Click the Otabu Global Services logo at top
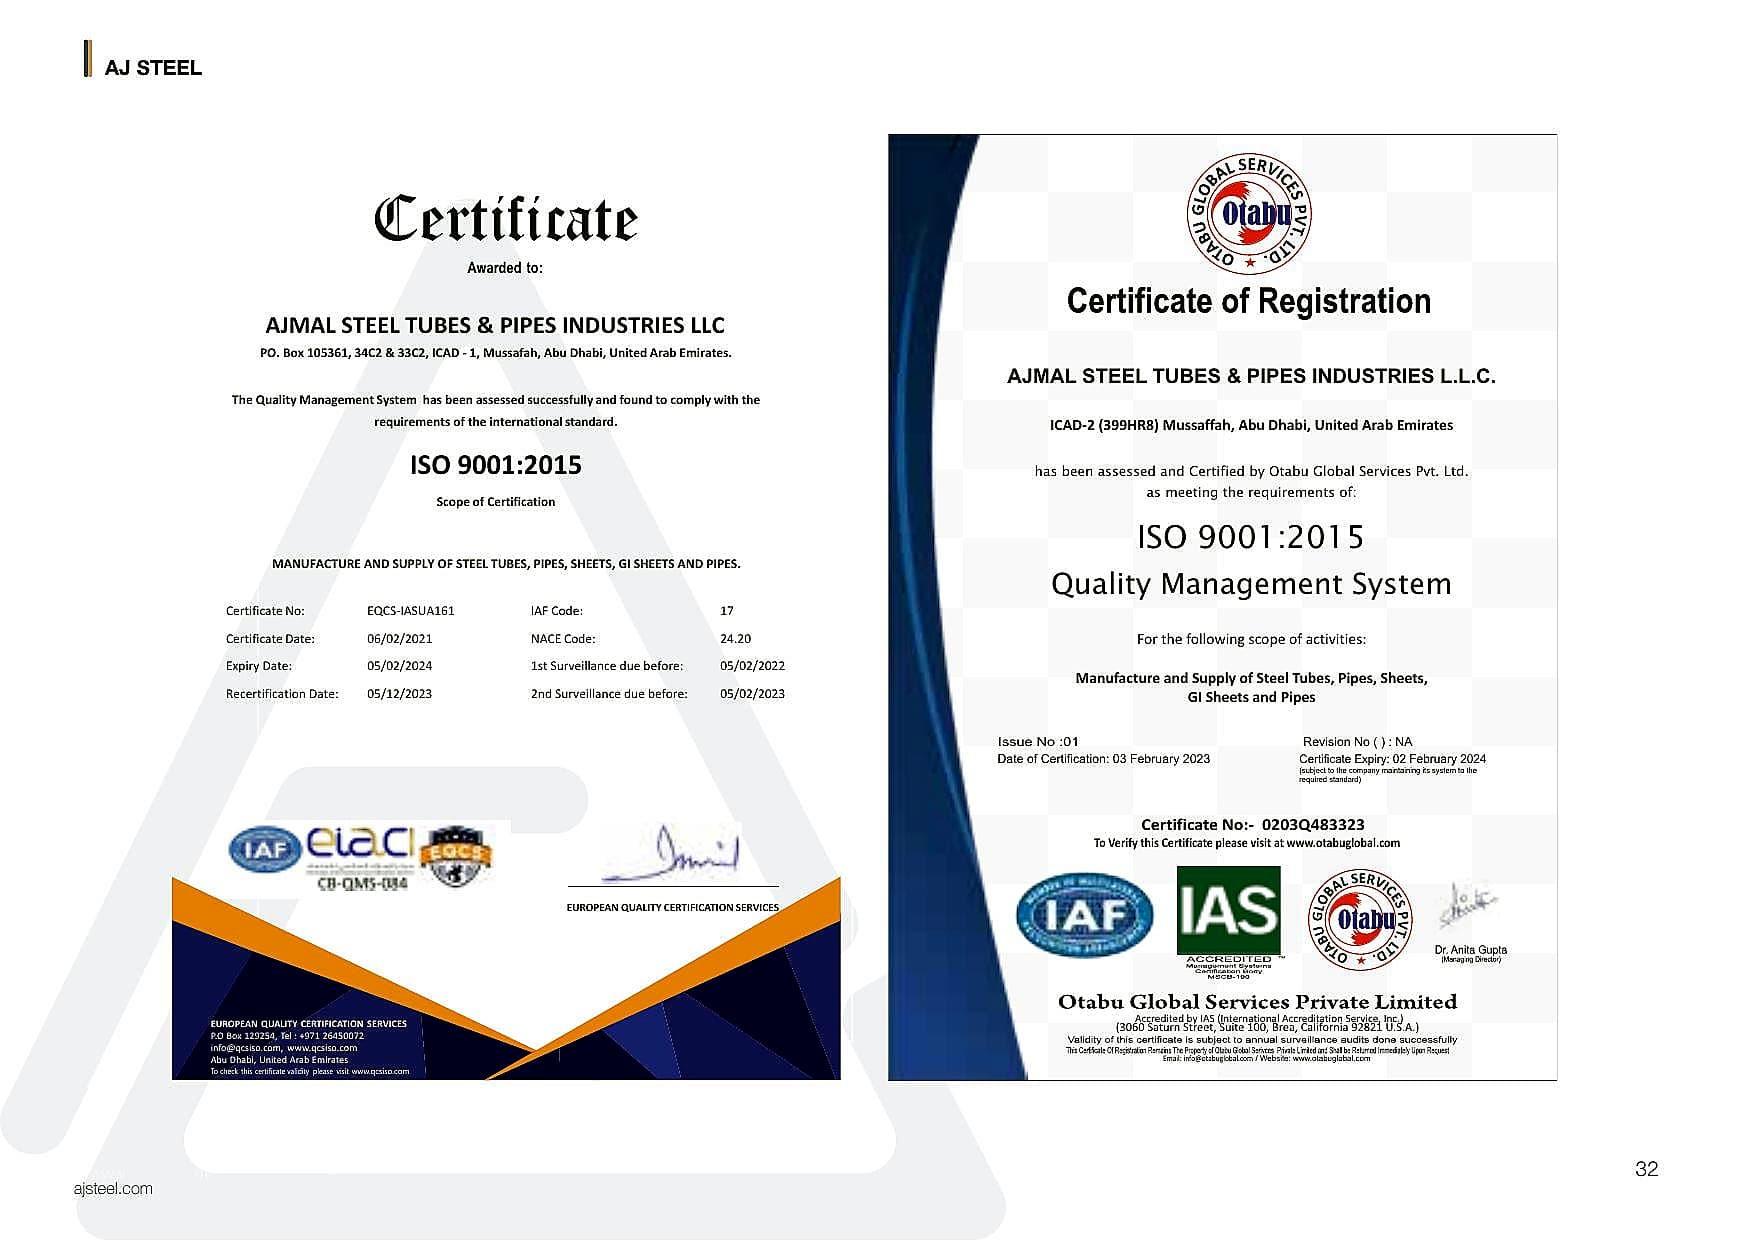This screenshot has height=1241, width=1754. click(1249, 214)
